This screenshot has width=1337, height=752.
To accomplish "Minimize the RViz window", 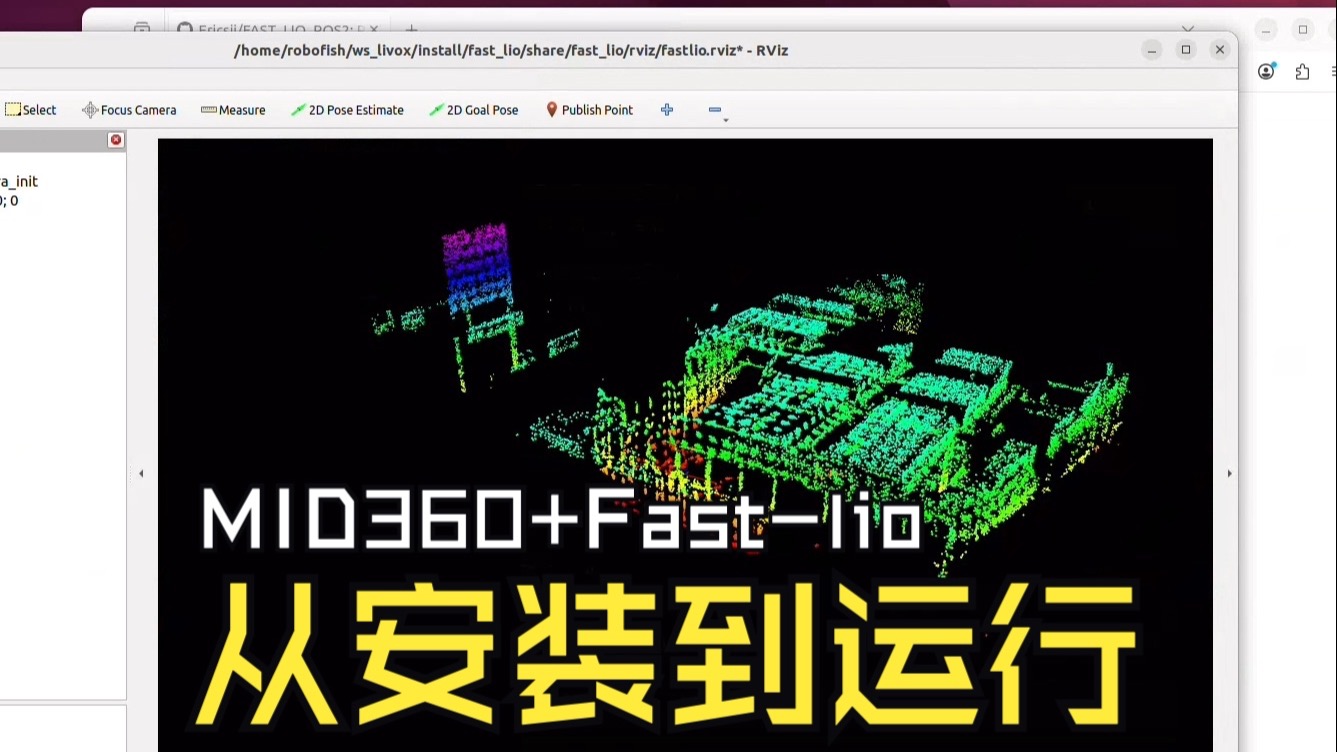I will coord(1152,50).
